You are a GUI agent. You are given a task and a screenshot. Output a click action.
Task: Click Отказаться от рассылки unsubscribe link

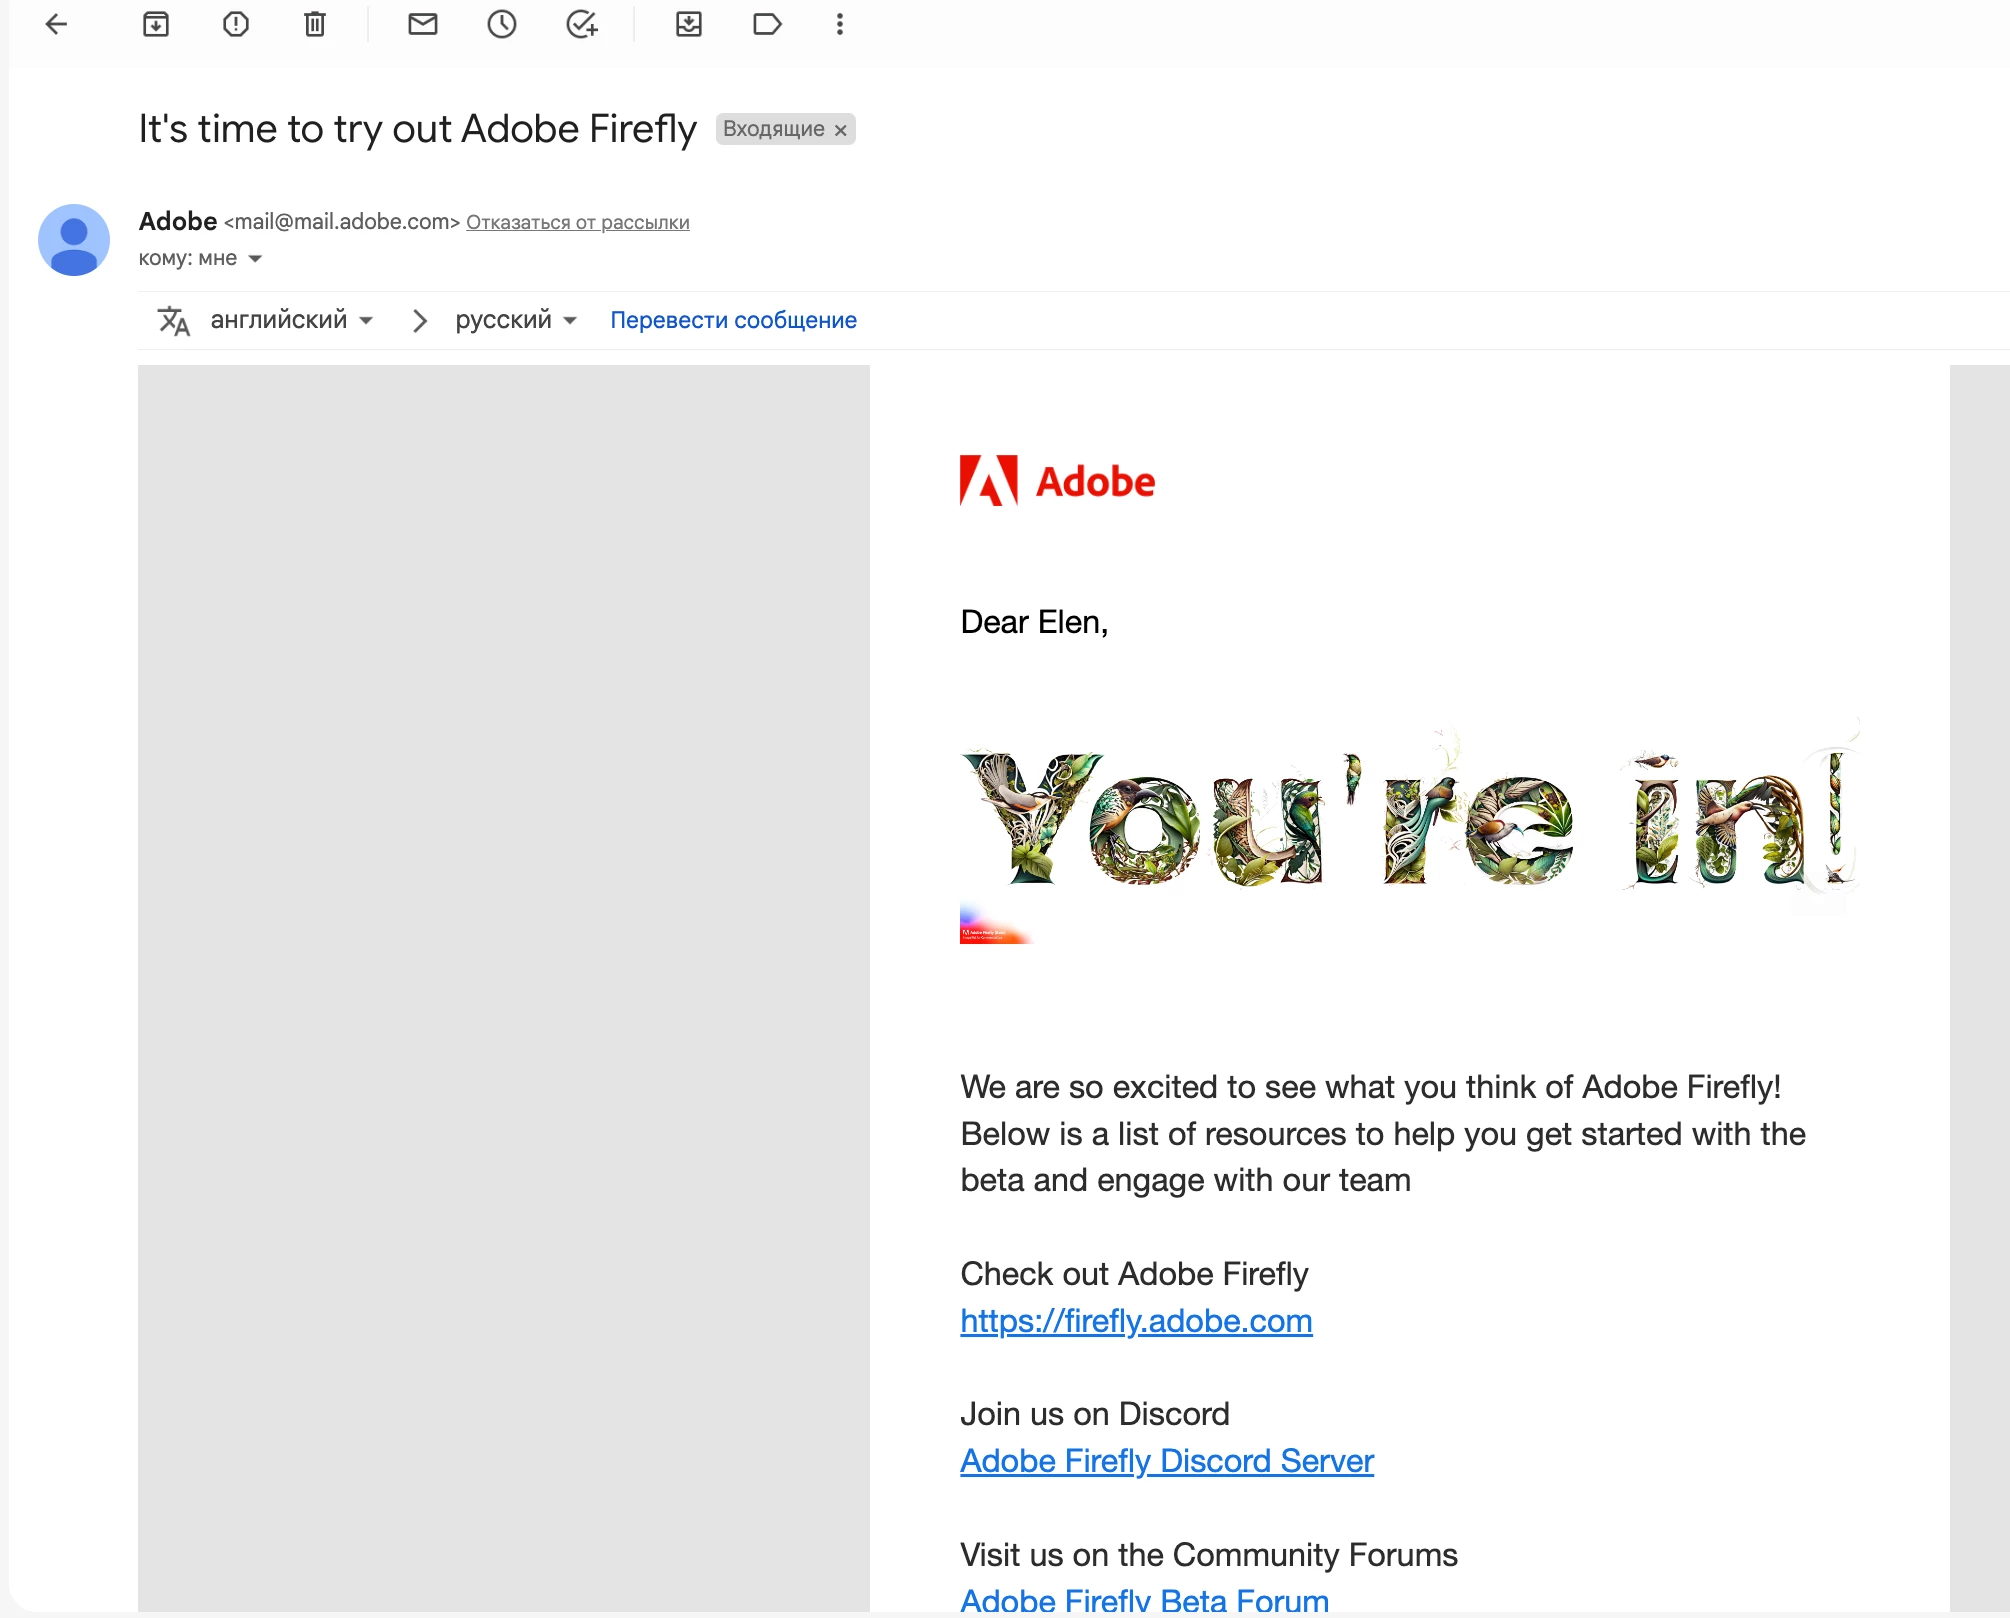577,222
